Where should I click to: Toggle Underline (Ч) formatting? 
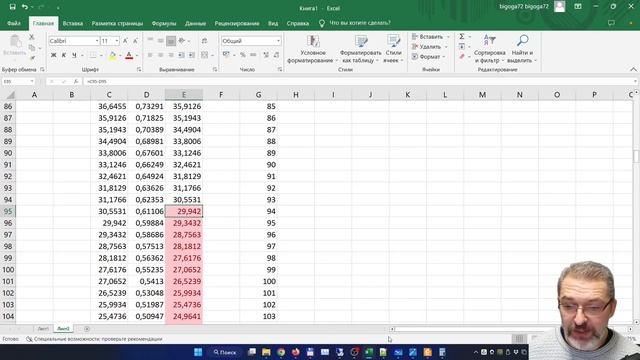point(74,55)
